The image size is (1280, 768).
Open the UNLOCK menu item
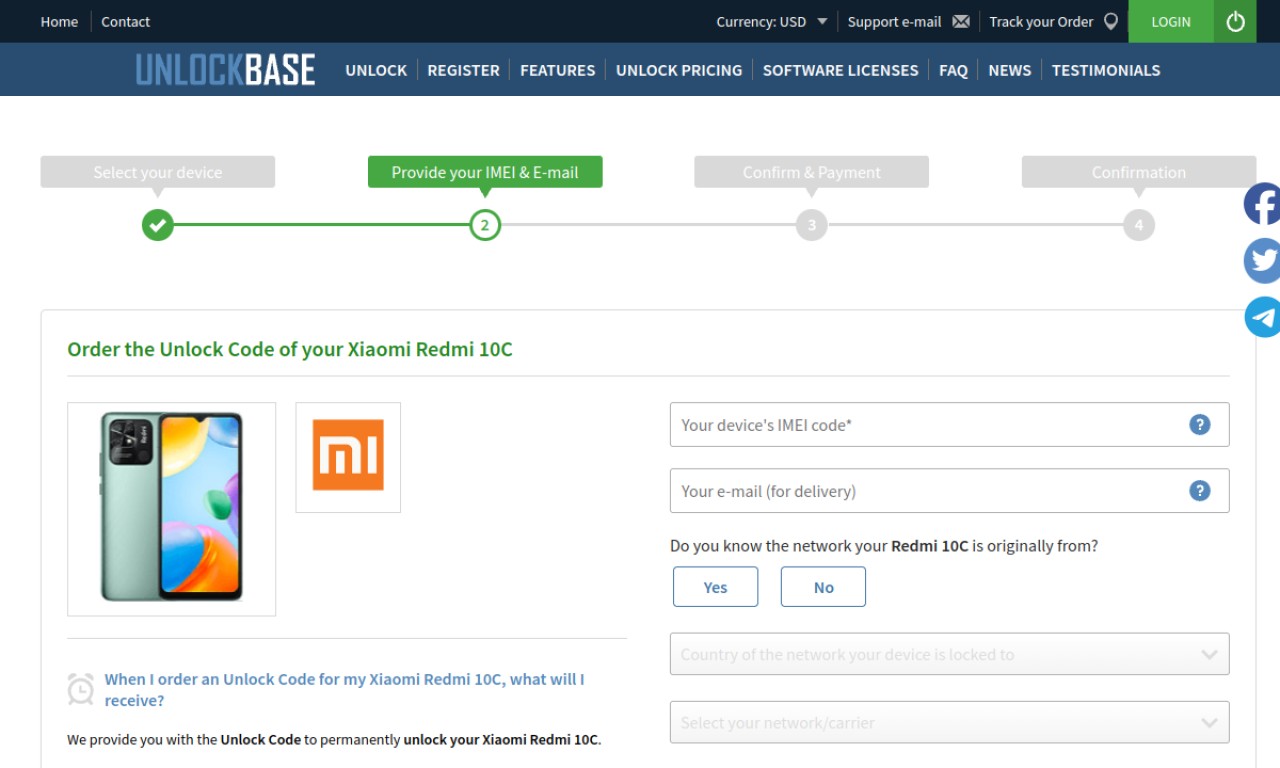[x=376, y=70]
